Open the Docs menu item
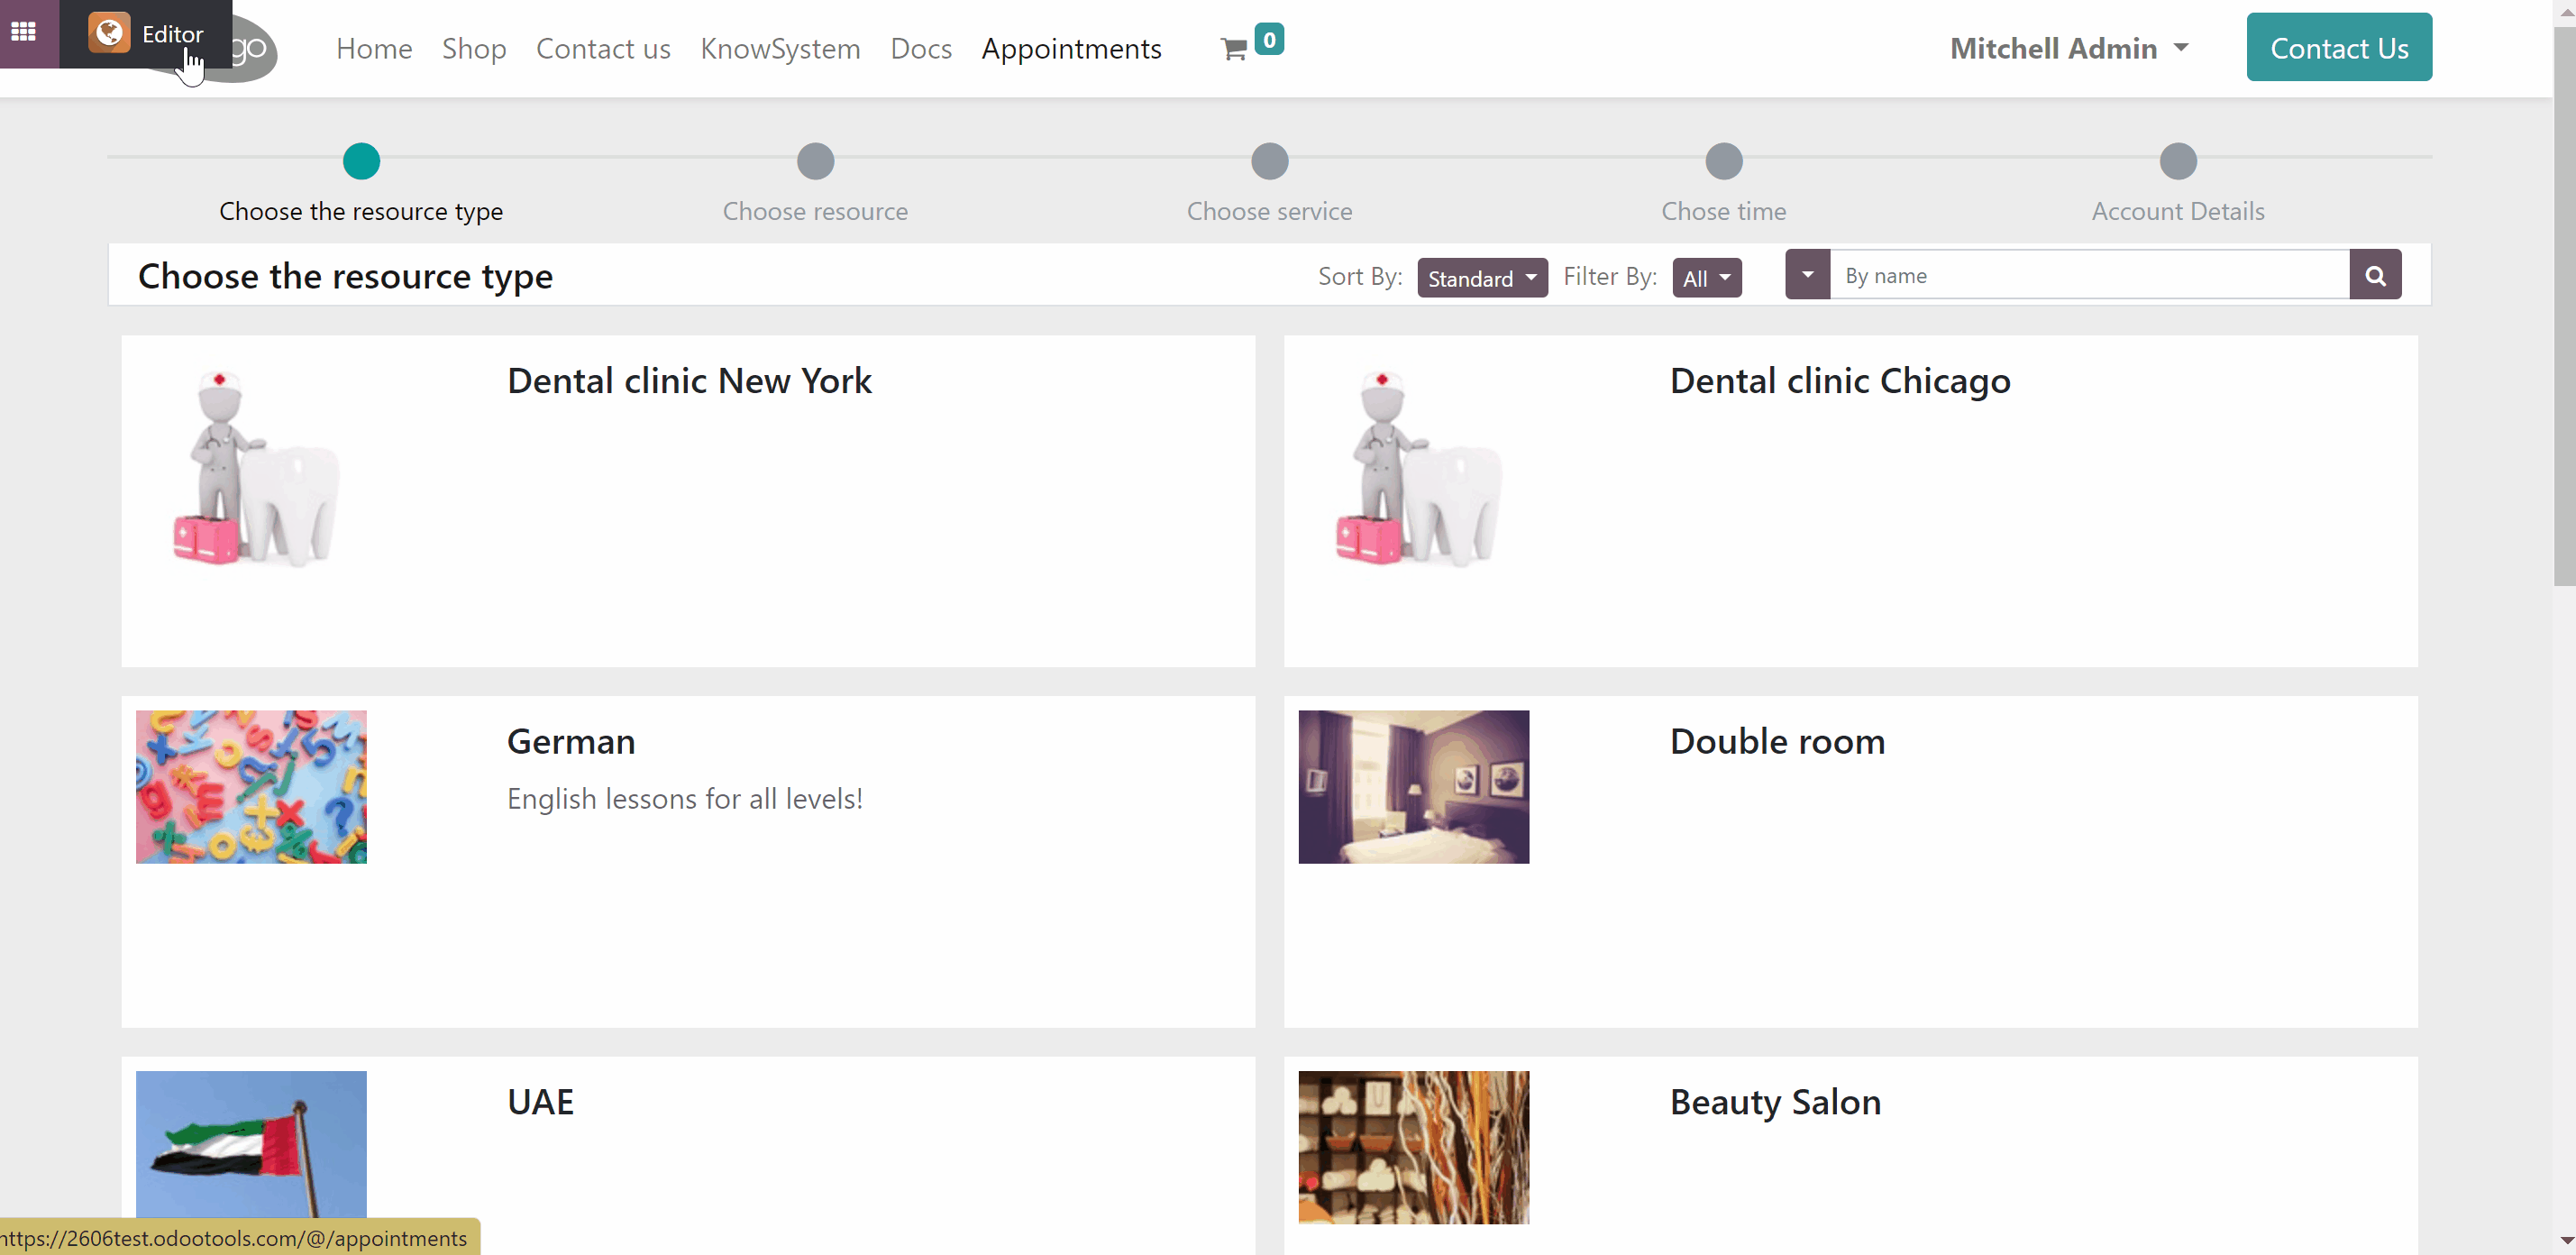2576x1255 pixels. [921, 48]
